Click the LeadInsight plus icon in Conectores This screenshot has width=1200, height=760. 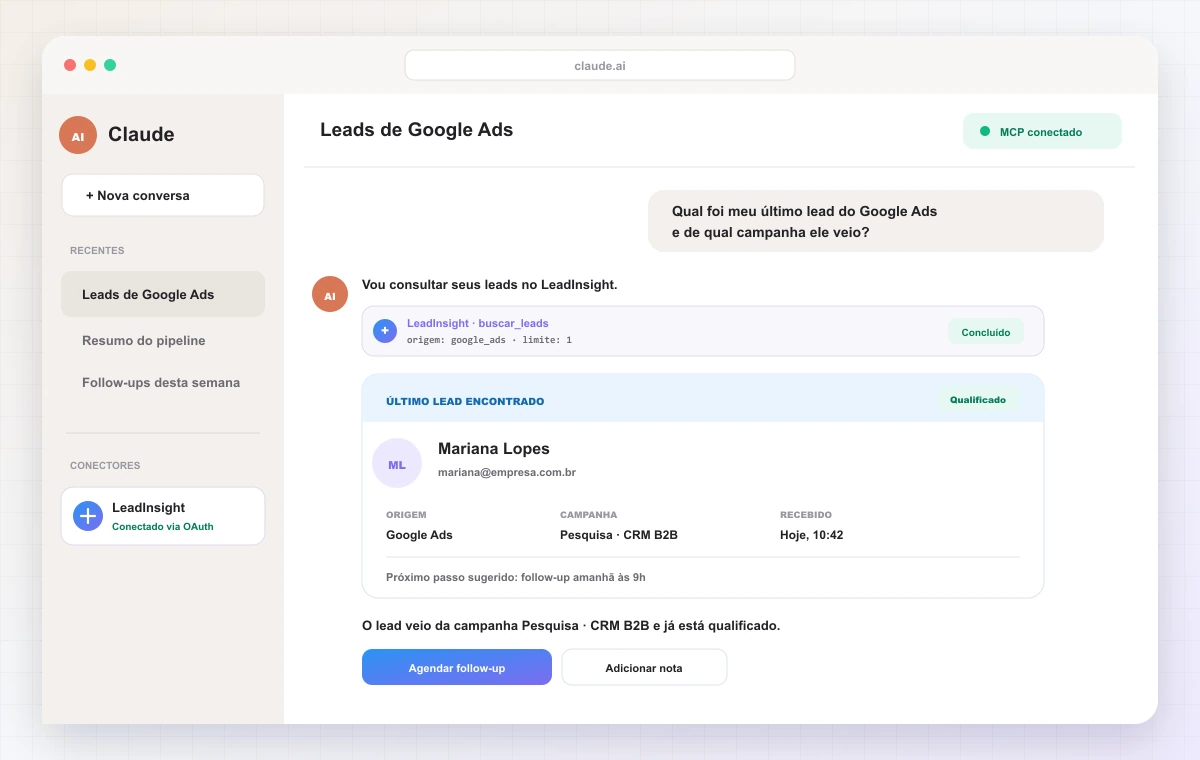click(x=88, y=516)
